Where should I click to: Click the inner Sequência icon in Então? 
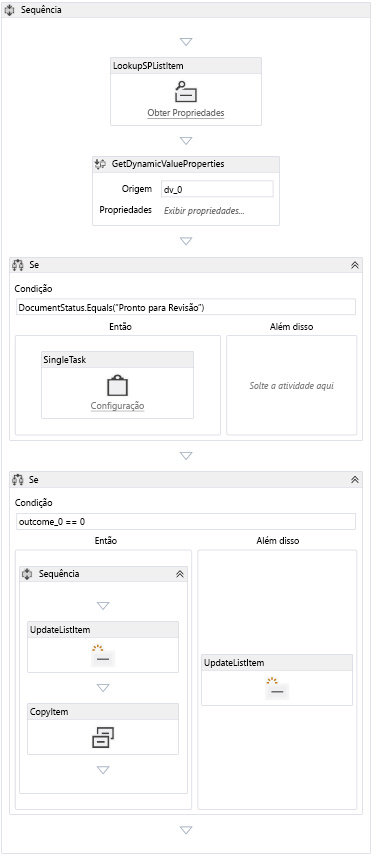coord(28,574)
